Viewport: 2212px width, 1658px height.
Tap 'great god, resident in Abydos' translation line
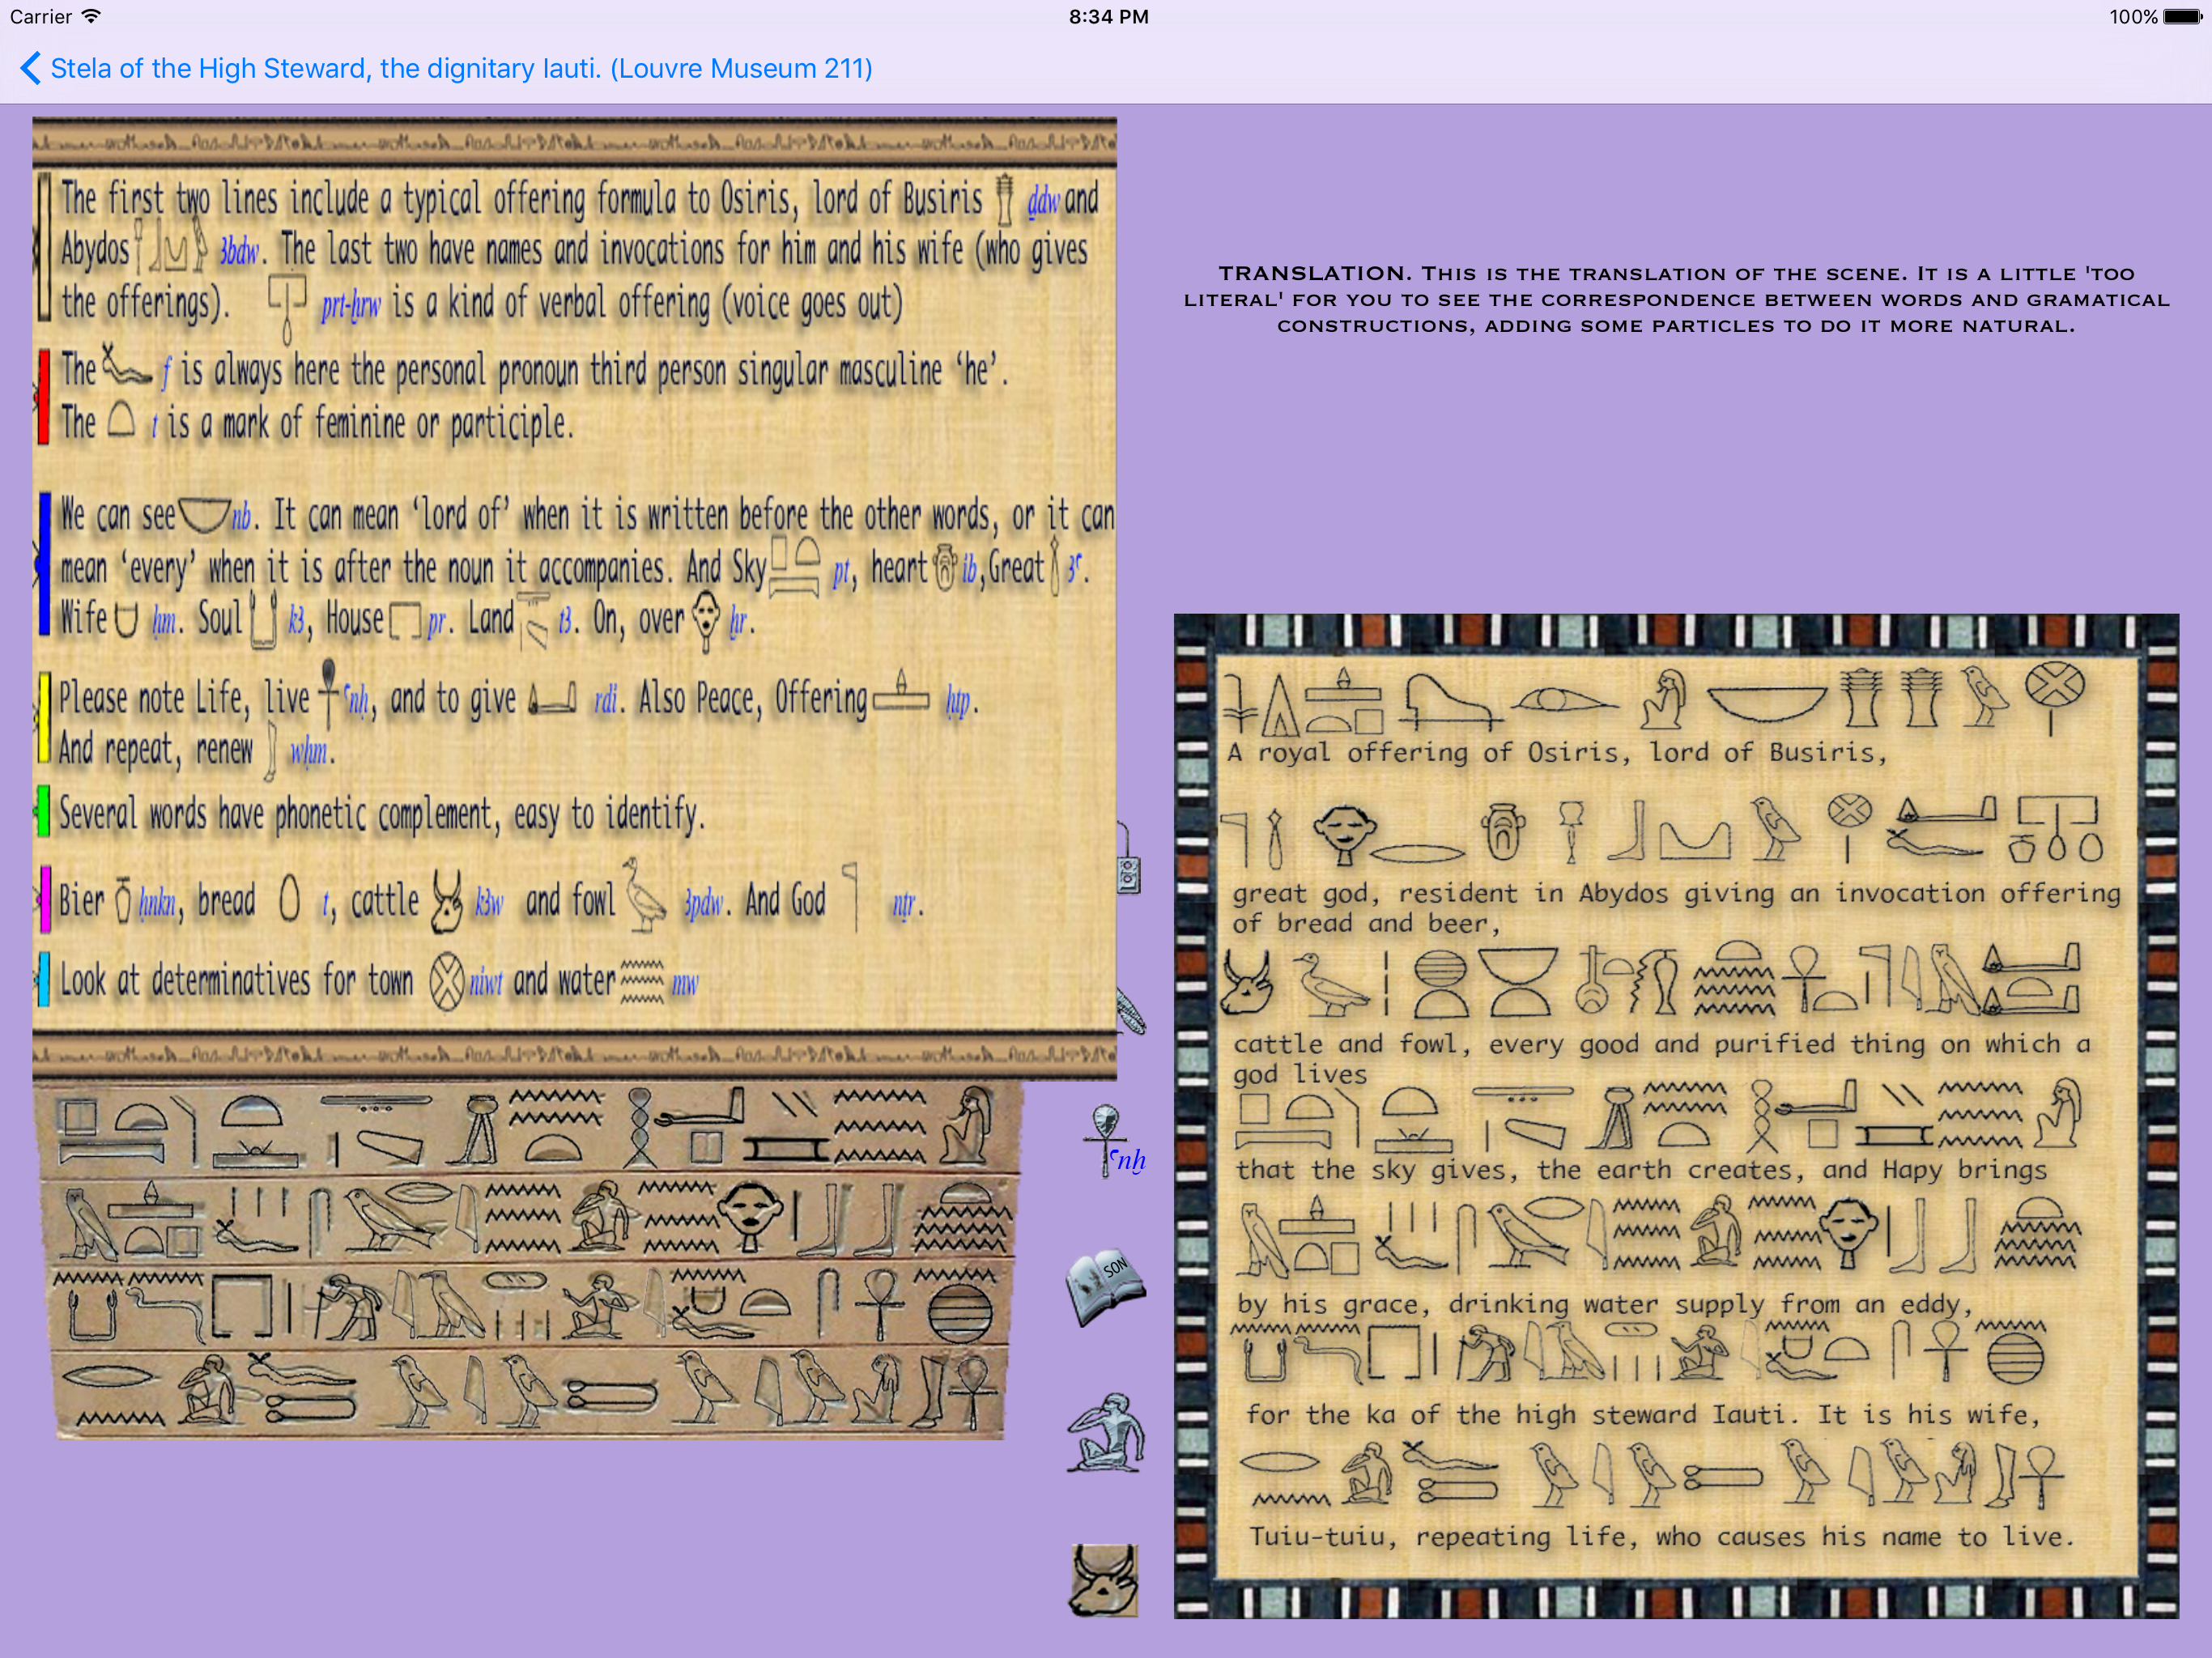click(1676, 907)
